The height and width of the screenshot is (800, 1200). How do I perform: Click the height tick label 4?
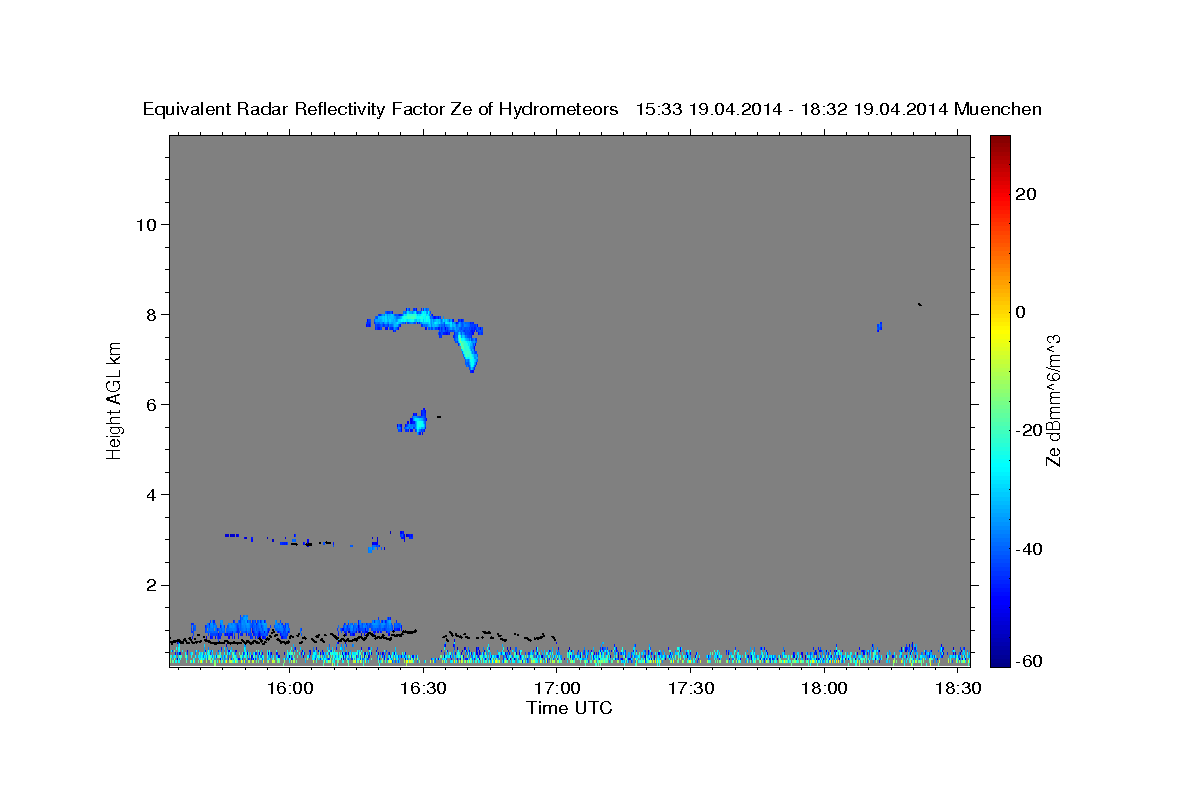click(149, 495)
